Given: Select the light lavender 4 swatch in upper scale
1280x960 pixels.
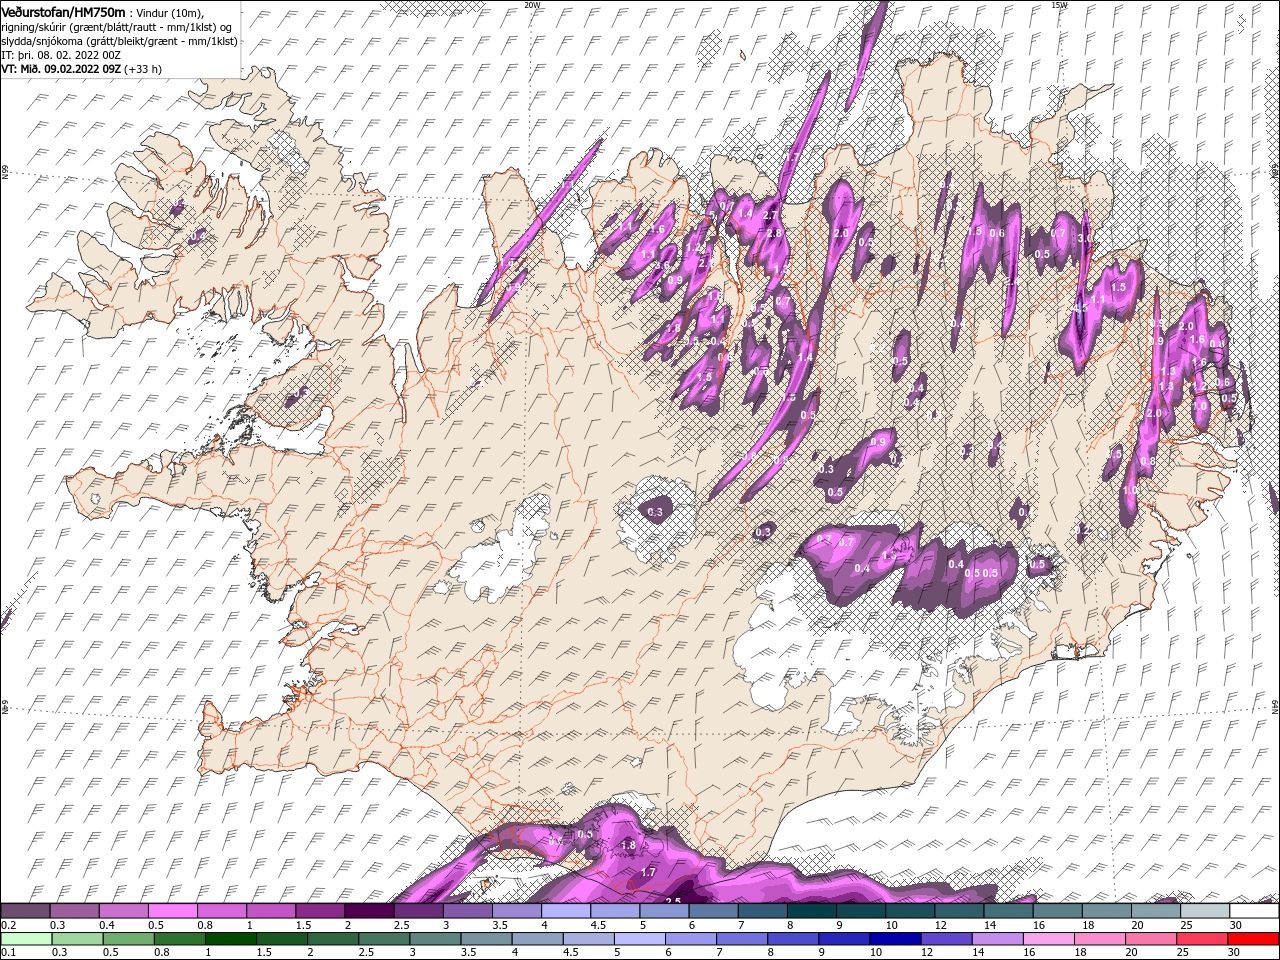Looking at the screenshot, I should 566,911.
